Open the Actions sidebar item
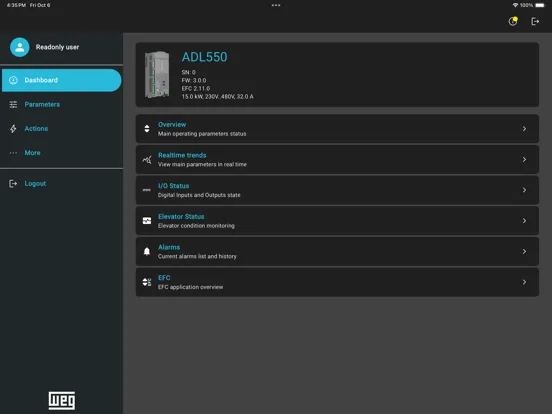Screen dimensions: 552x414 click(62, 128)
